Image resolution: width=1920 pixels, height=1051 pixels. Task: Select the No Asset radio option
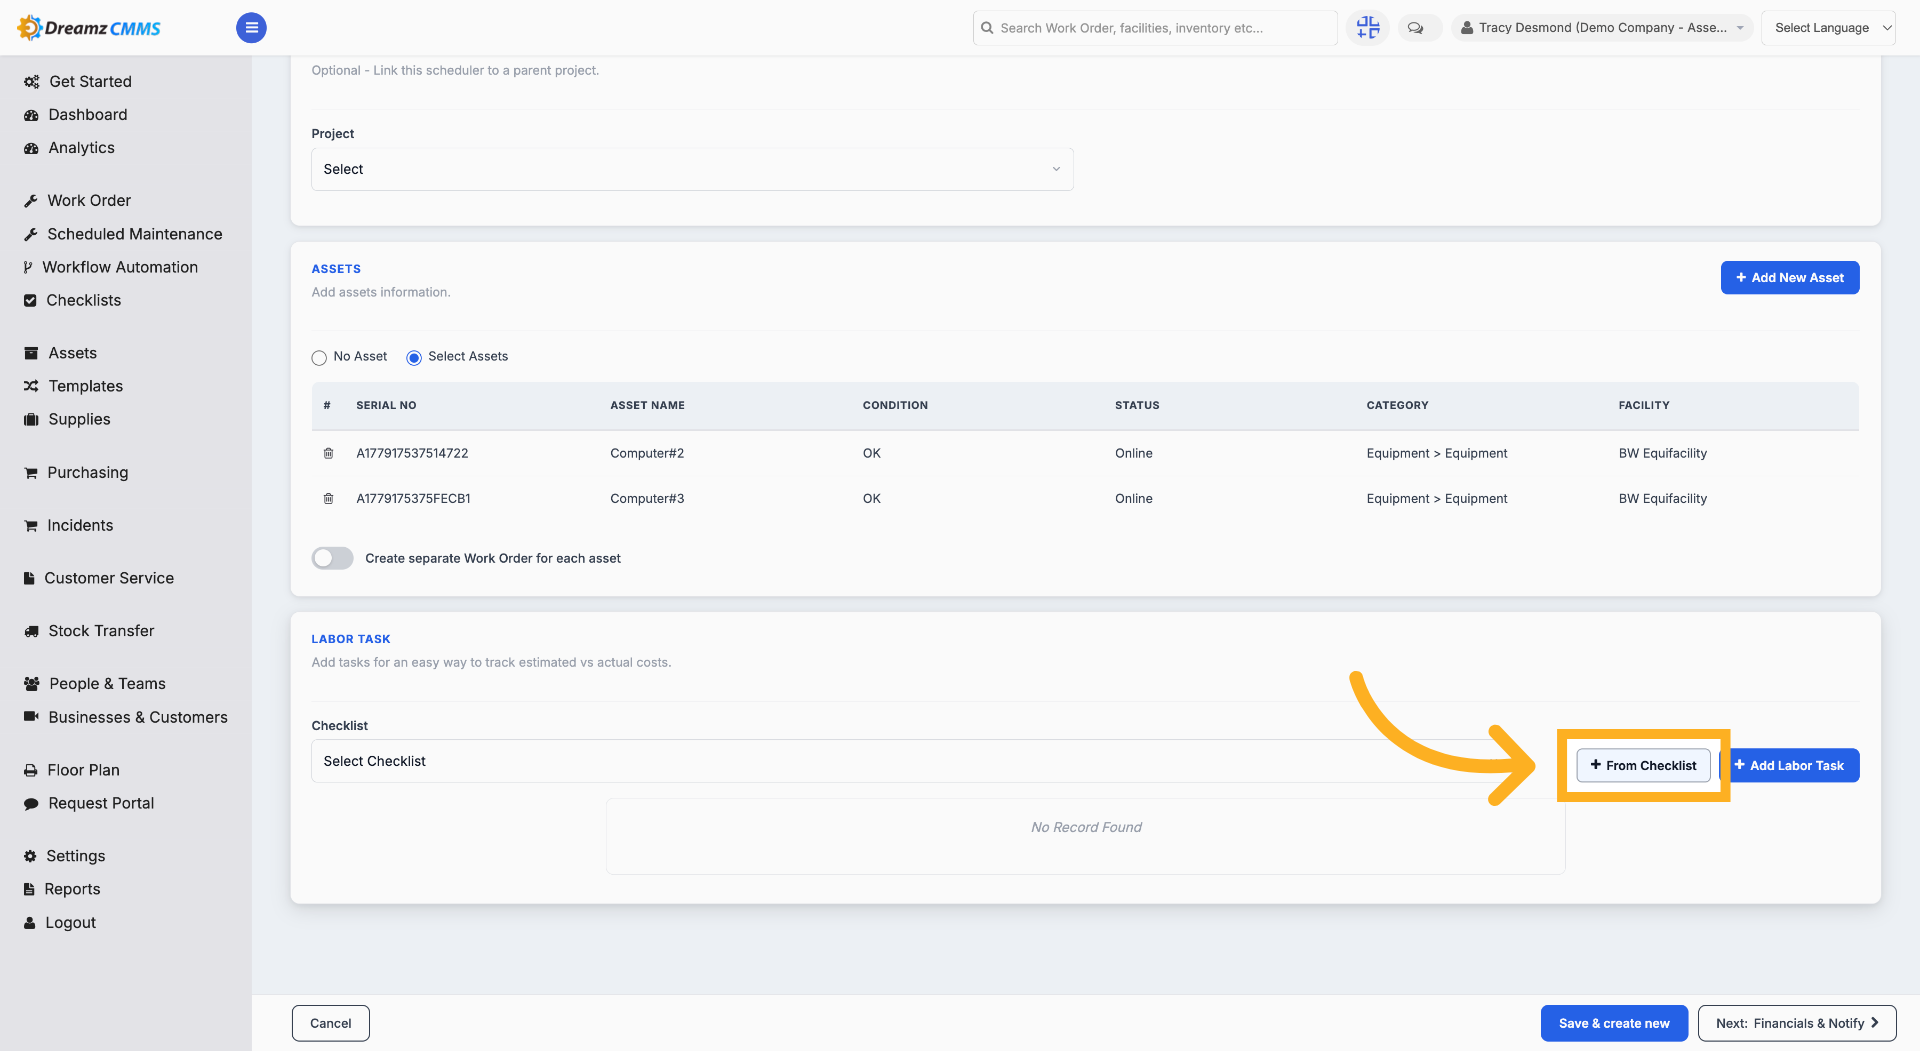319,357
